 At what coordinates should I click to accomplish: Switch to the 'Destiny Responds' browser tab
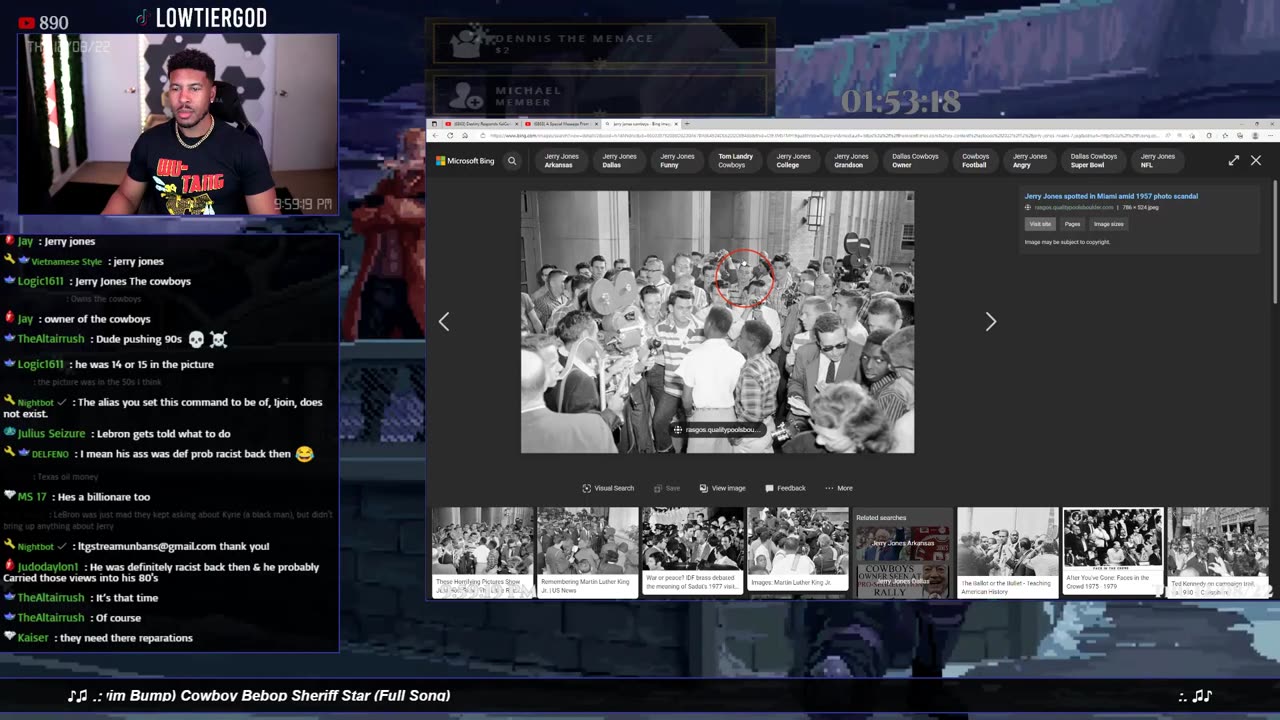pyautogui.click(x=480, y=124)
